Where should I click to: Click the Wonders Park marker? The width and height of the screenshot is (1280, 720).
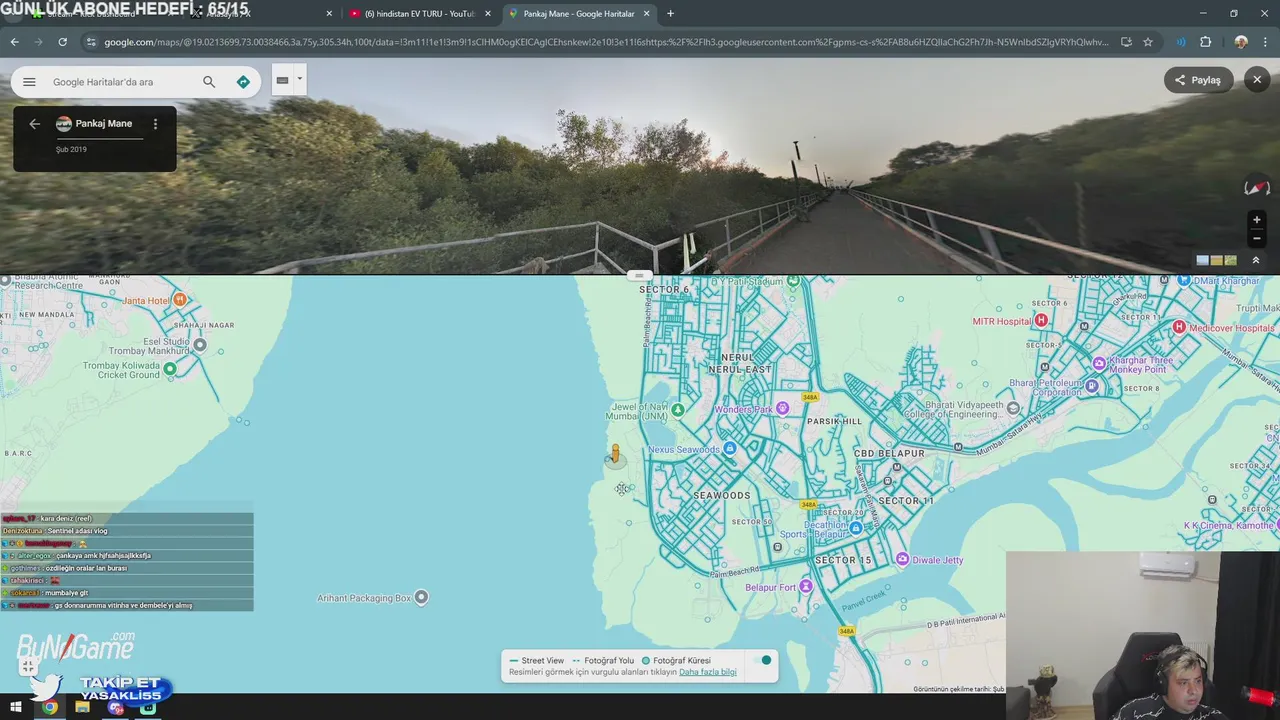[x=783, y=408]
